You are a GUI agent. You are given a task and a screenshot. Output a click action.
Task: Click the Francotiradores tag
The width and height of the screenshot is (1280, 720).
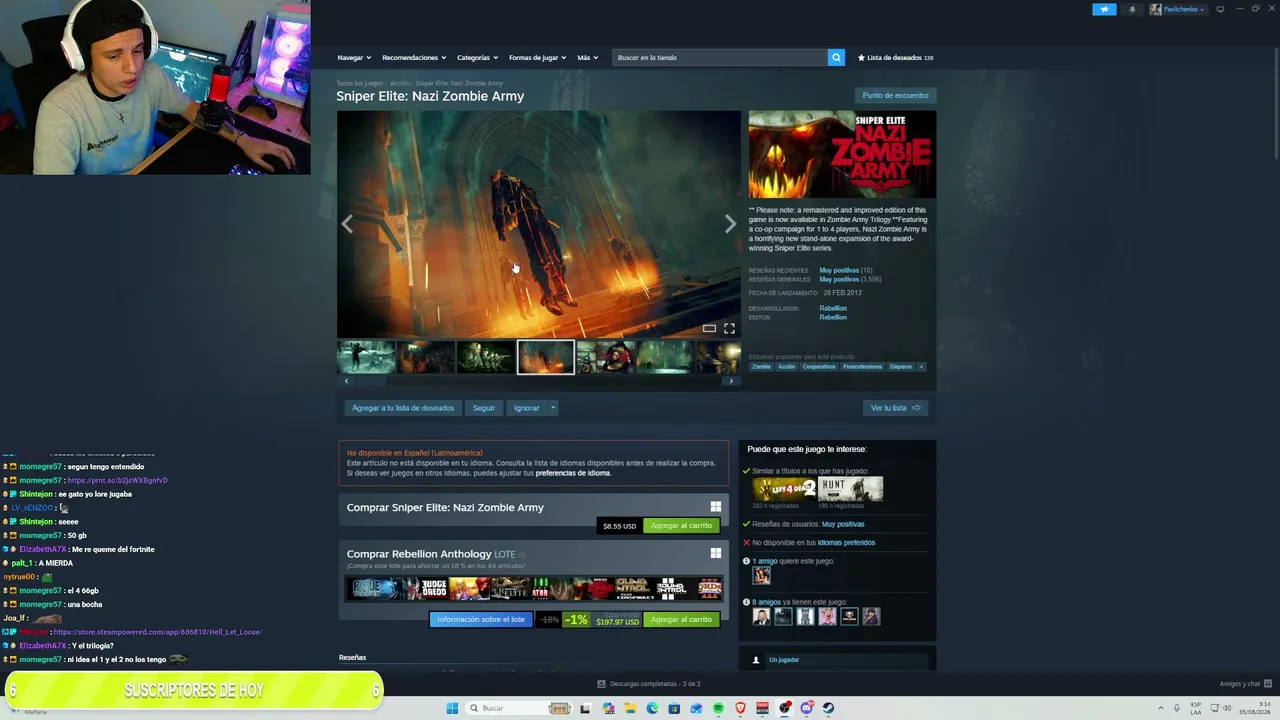(862, 366)
